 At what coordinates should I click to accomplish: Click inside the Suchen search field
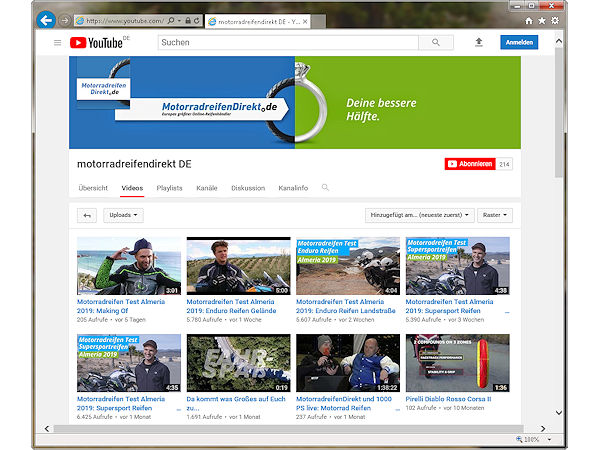click(288, 42)
